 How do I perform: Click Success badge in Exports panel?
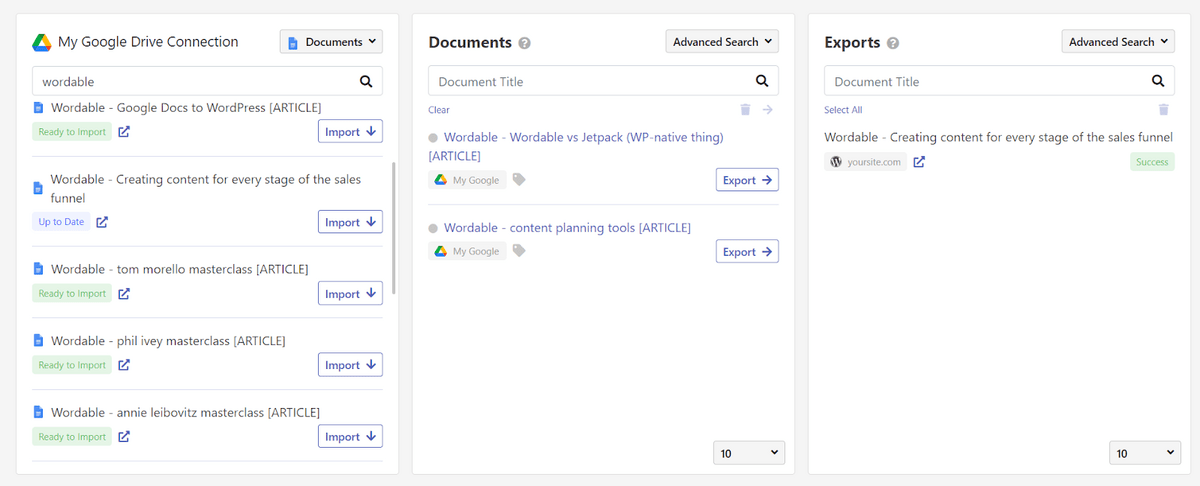1152,162
